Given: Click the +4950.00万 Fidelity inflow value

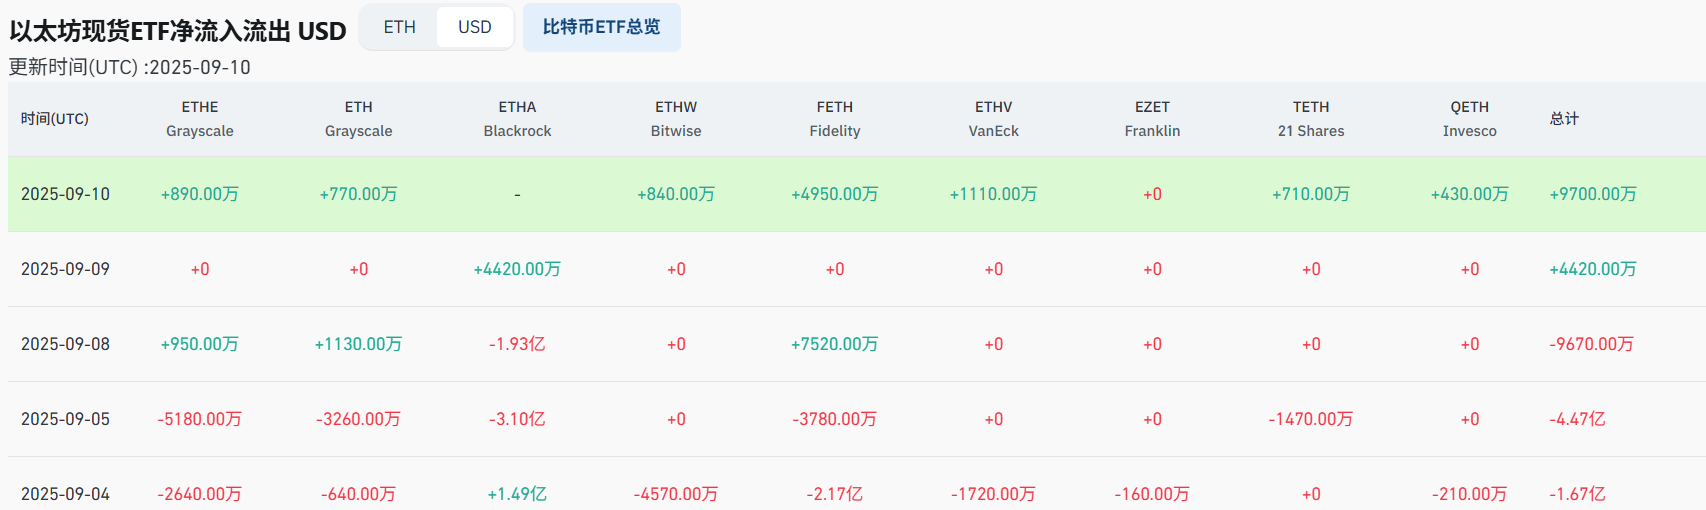Looking at the screenshot, I should point(835,194).
